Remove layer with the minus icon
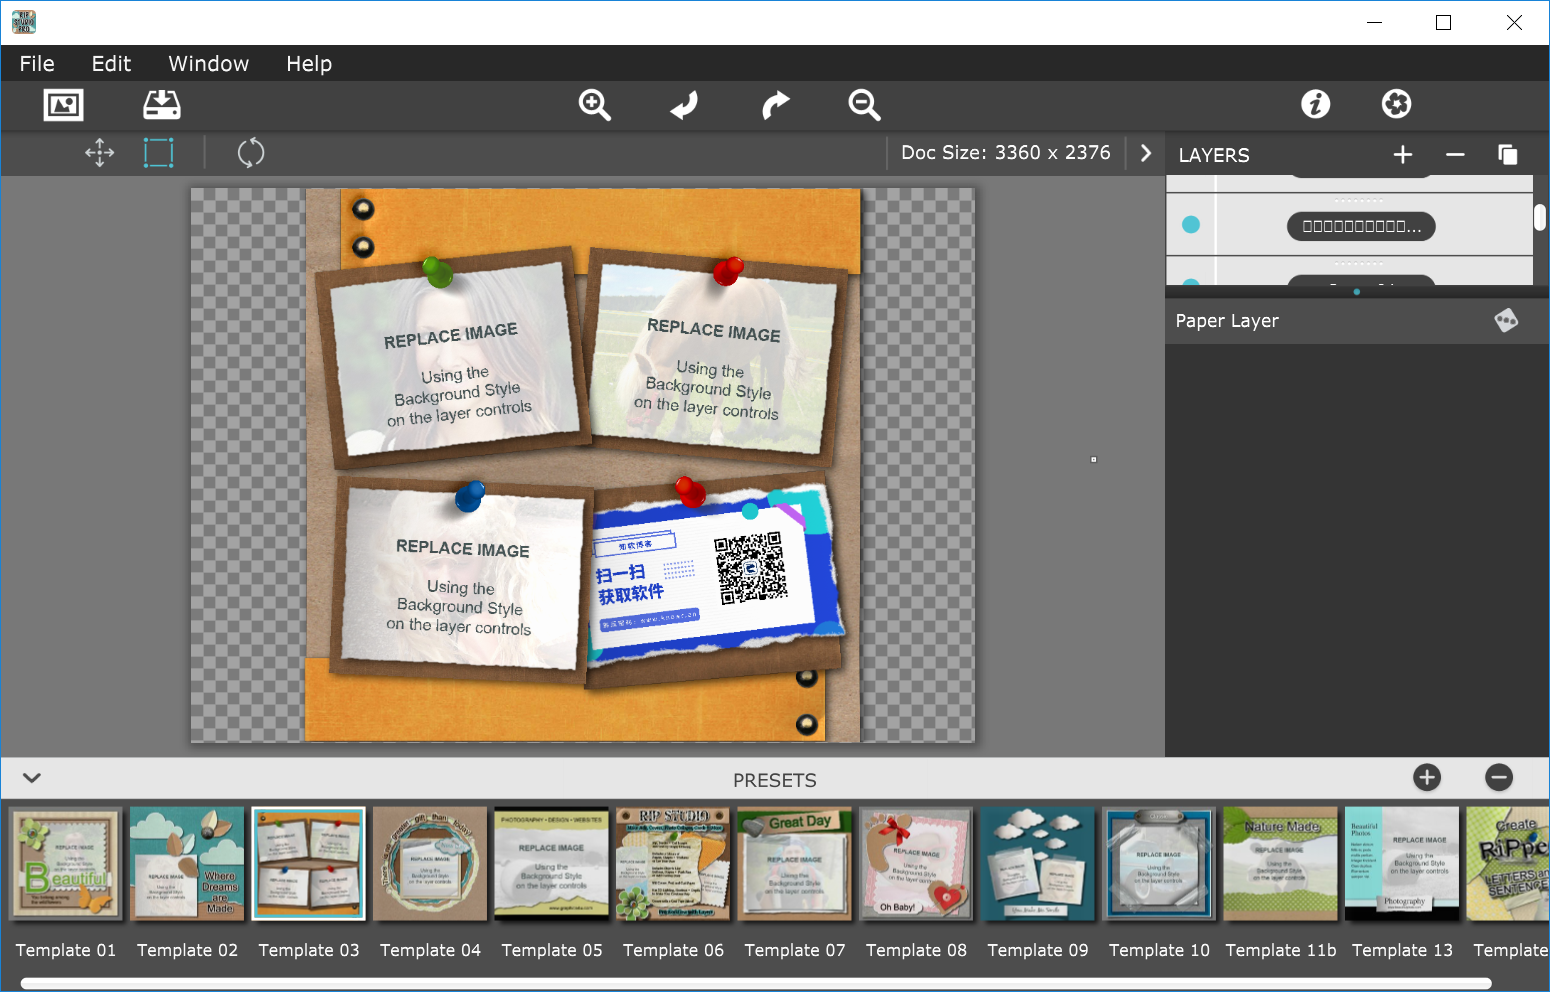The height and width of the screenshot is (992, 1550). [1455, 154]
